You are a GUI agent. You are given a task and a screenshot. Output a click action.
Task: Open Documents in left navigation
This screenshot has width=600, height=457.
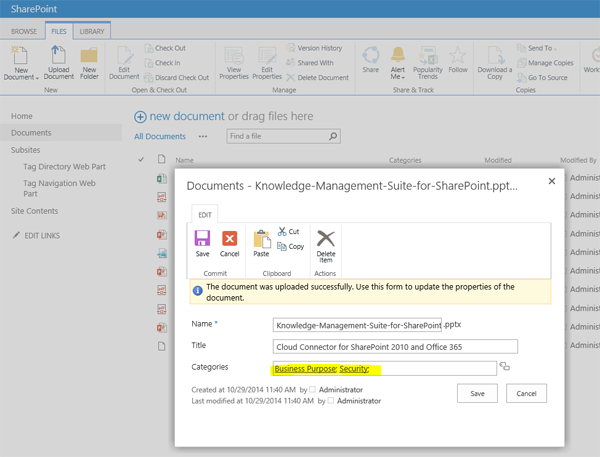tap(31, 133)
